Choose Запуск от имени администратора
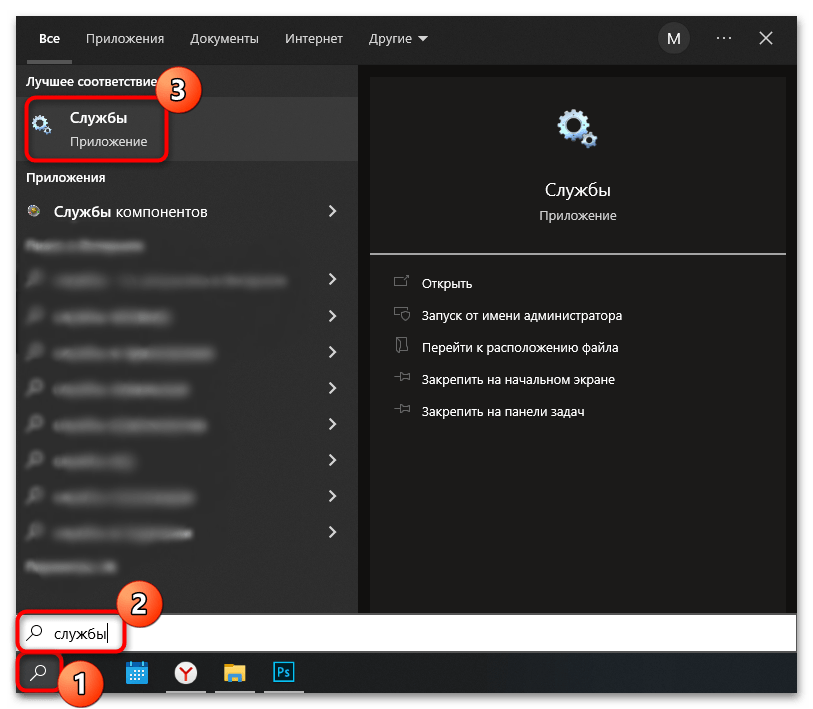Screen dimensions: 813x709 (x=521, y=315)
